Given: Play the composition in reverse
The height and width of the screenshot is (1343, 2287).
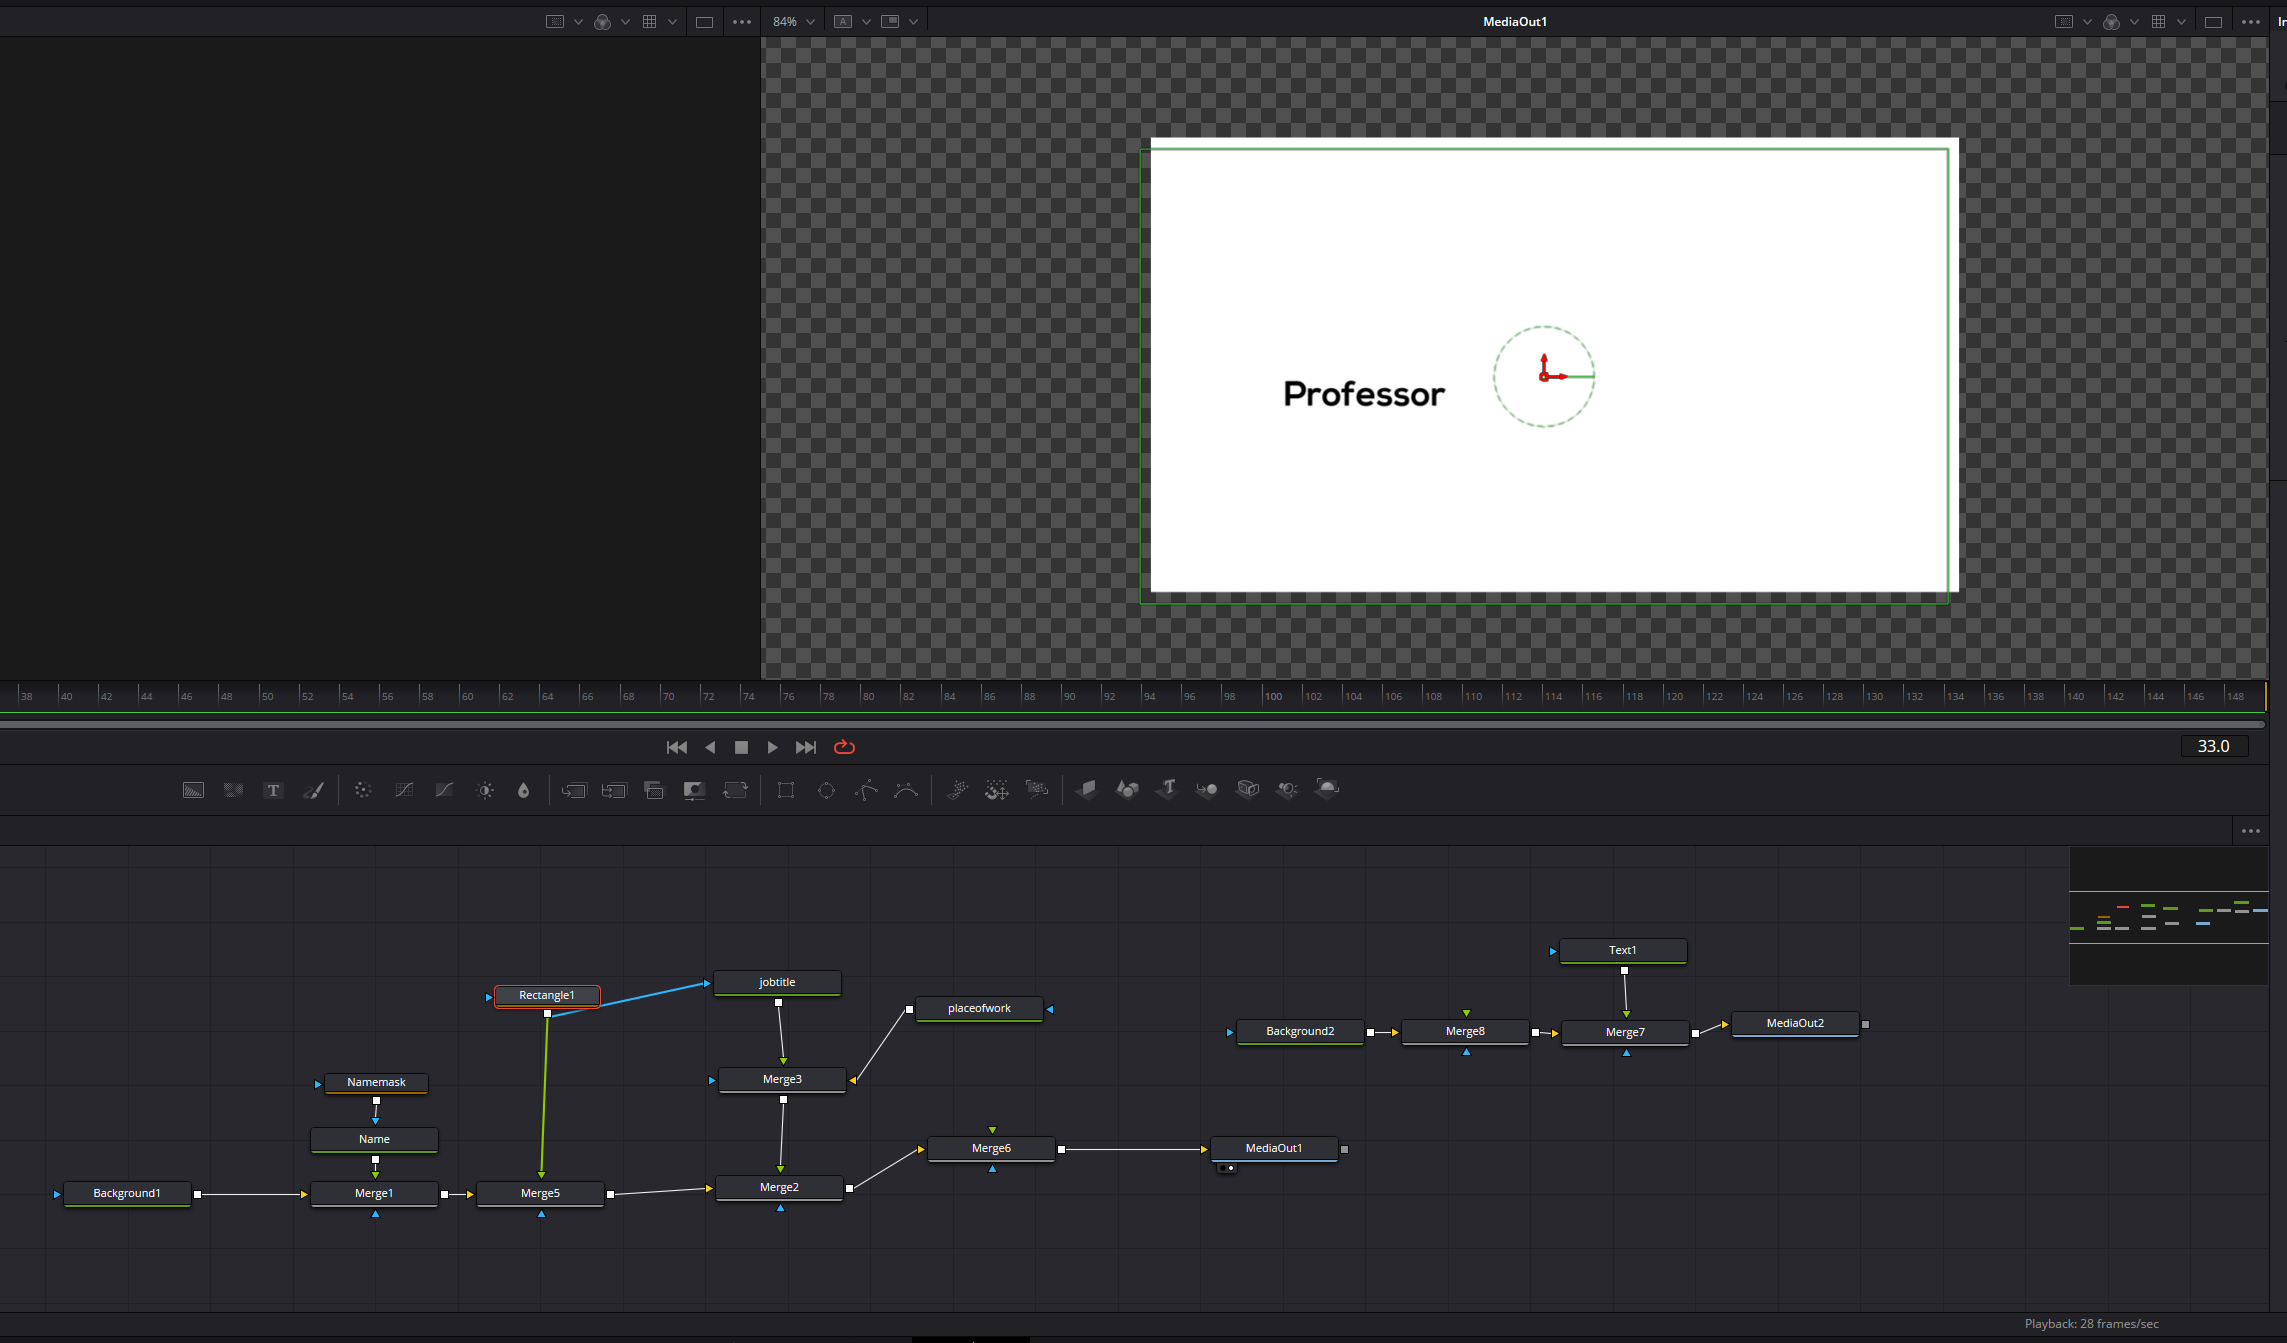Looking at the screenshot, I should coord(710,747).
